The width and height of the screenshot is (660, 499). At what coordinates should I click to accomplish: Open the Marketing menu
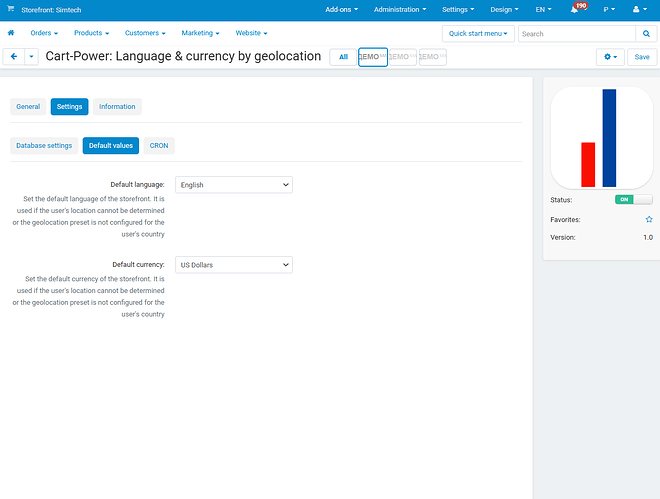coord(200,33)
